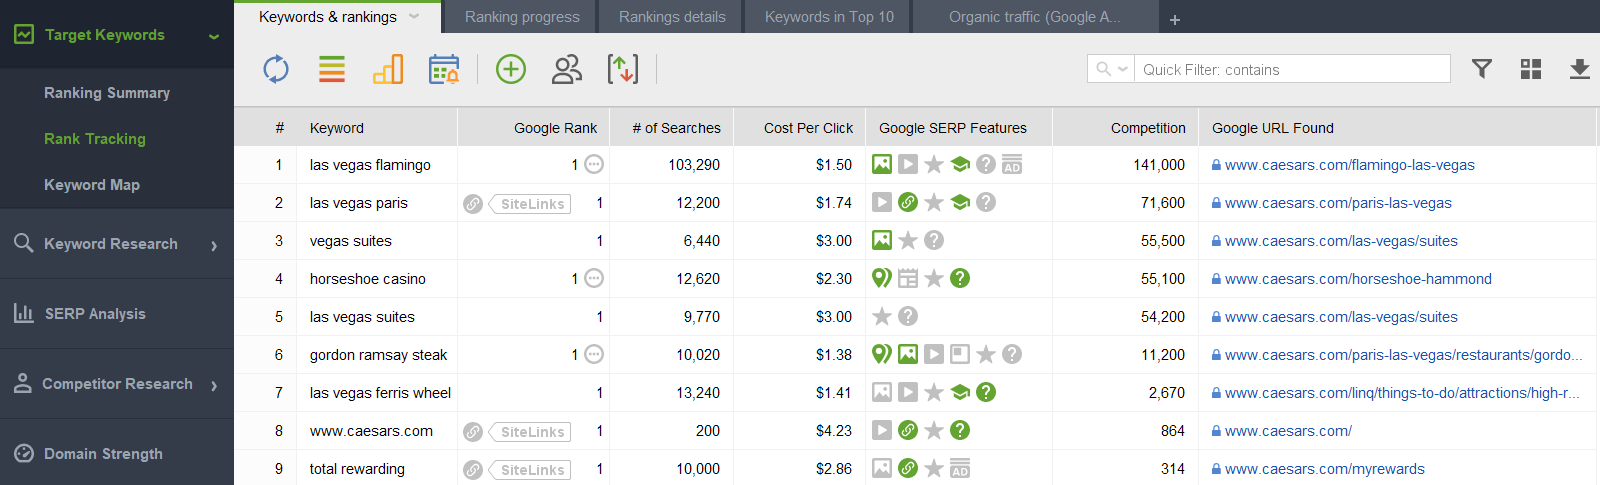The width and height of the screenshot is (1600, 485).
Task: Open www.caesars.com/paris-las-vegas URL
Action: (x=1338, y=203)
